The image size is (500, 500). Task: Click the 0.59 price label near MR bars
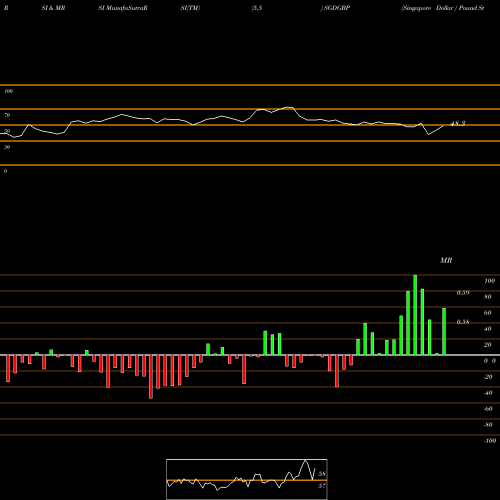click(463, 293)
